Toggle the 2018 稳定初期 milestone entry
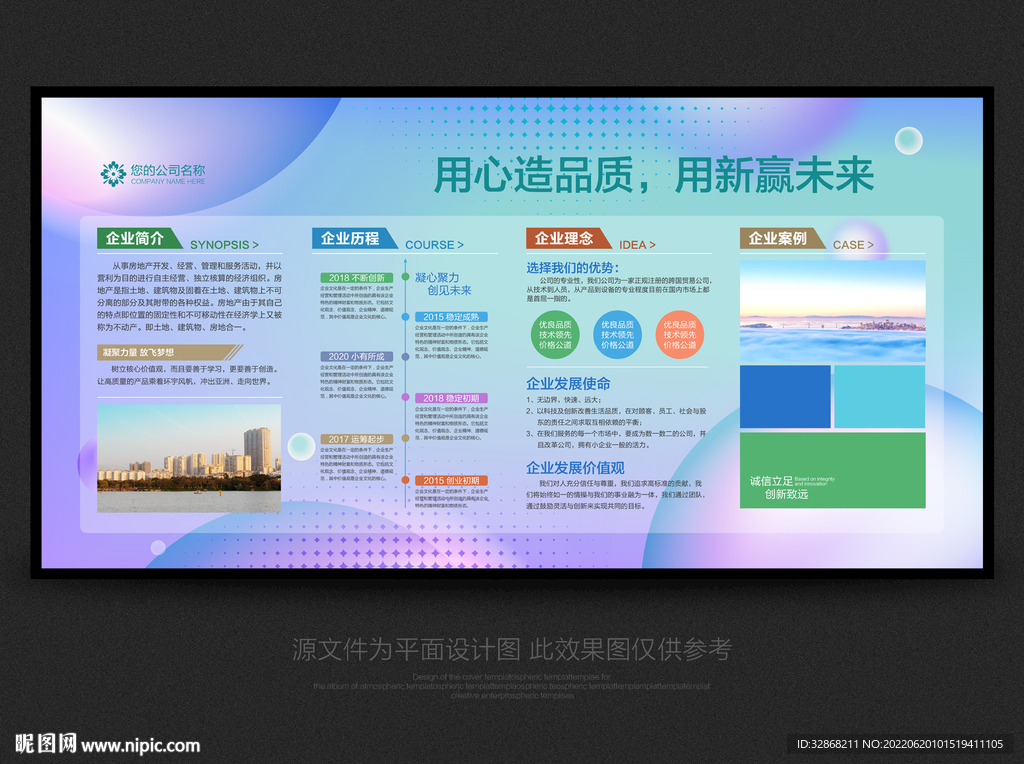The height and width of the screenshot is (764, 1024). tap(452, 398)
